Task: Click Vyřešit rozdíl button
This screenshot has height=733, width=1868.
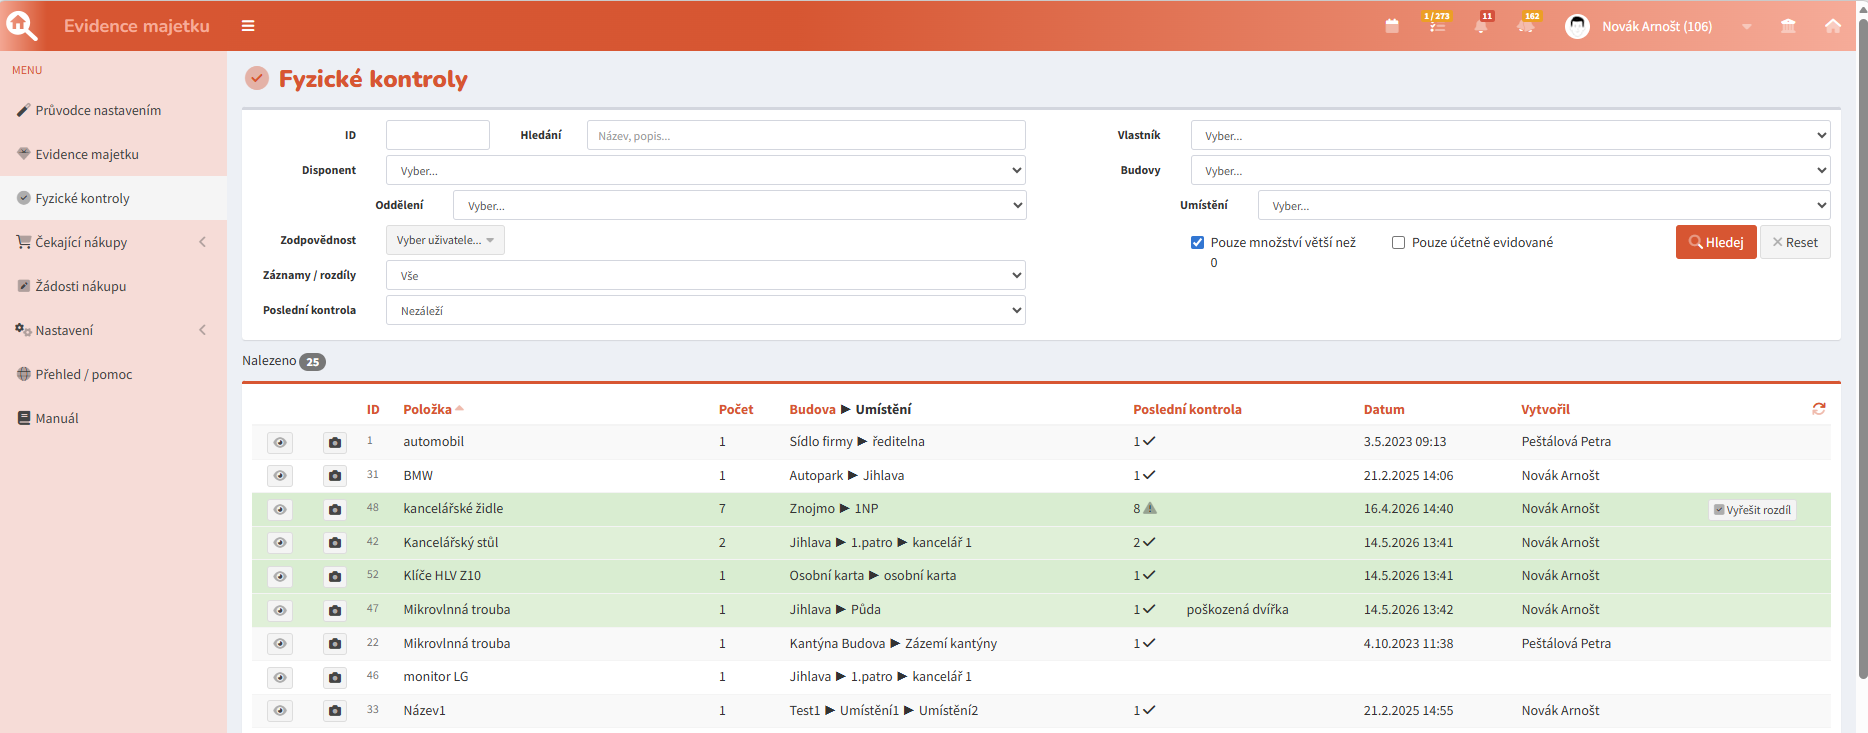Action: pyautogui.click(x=1752, y=510)
